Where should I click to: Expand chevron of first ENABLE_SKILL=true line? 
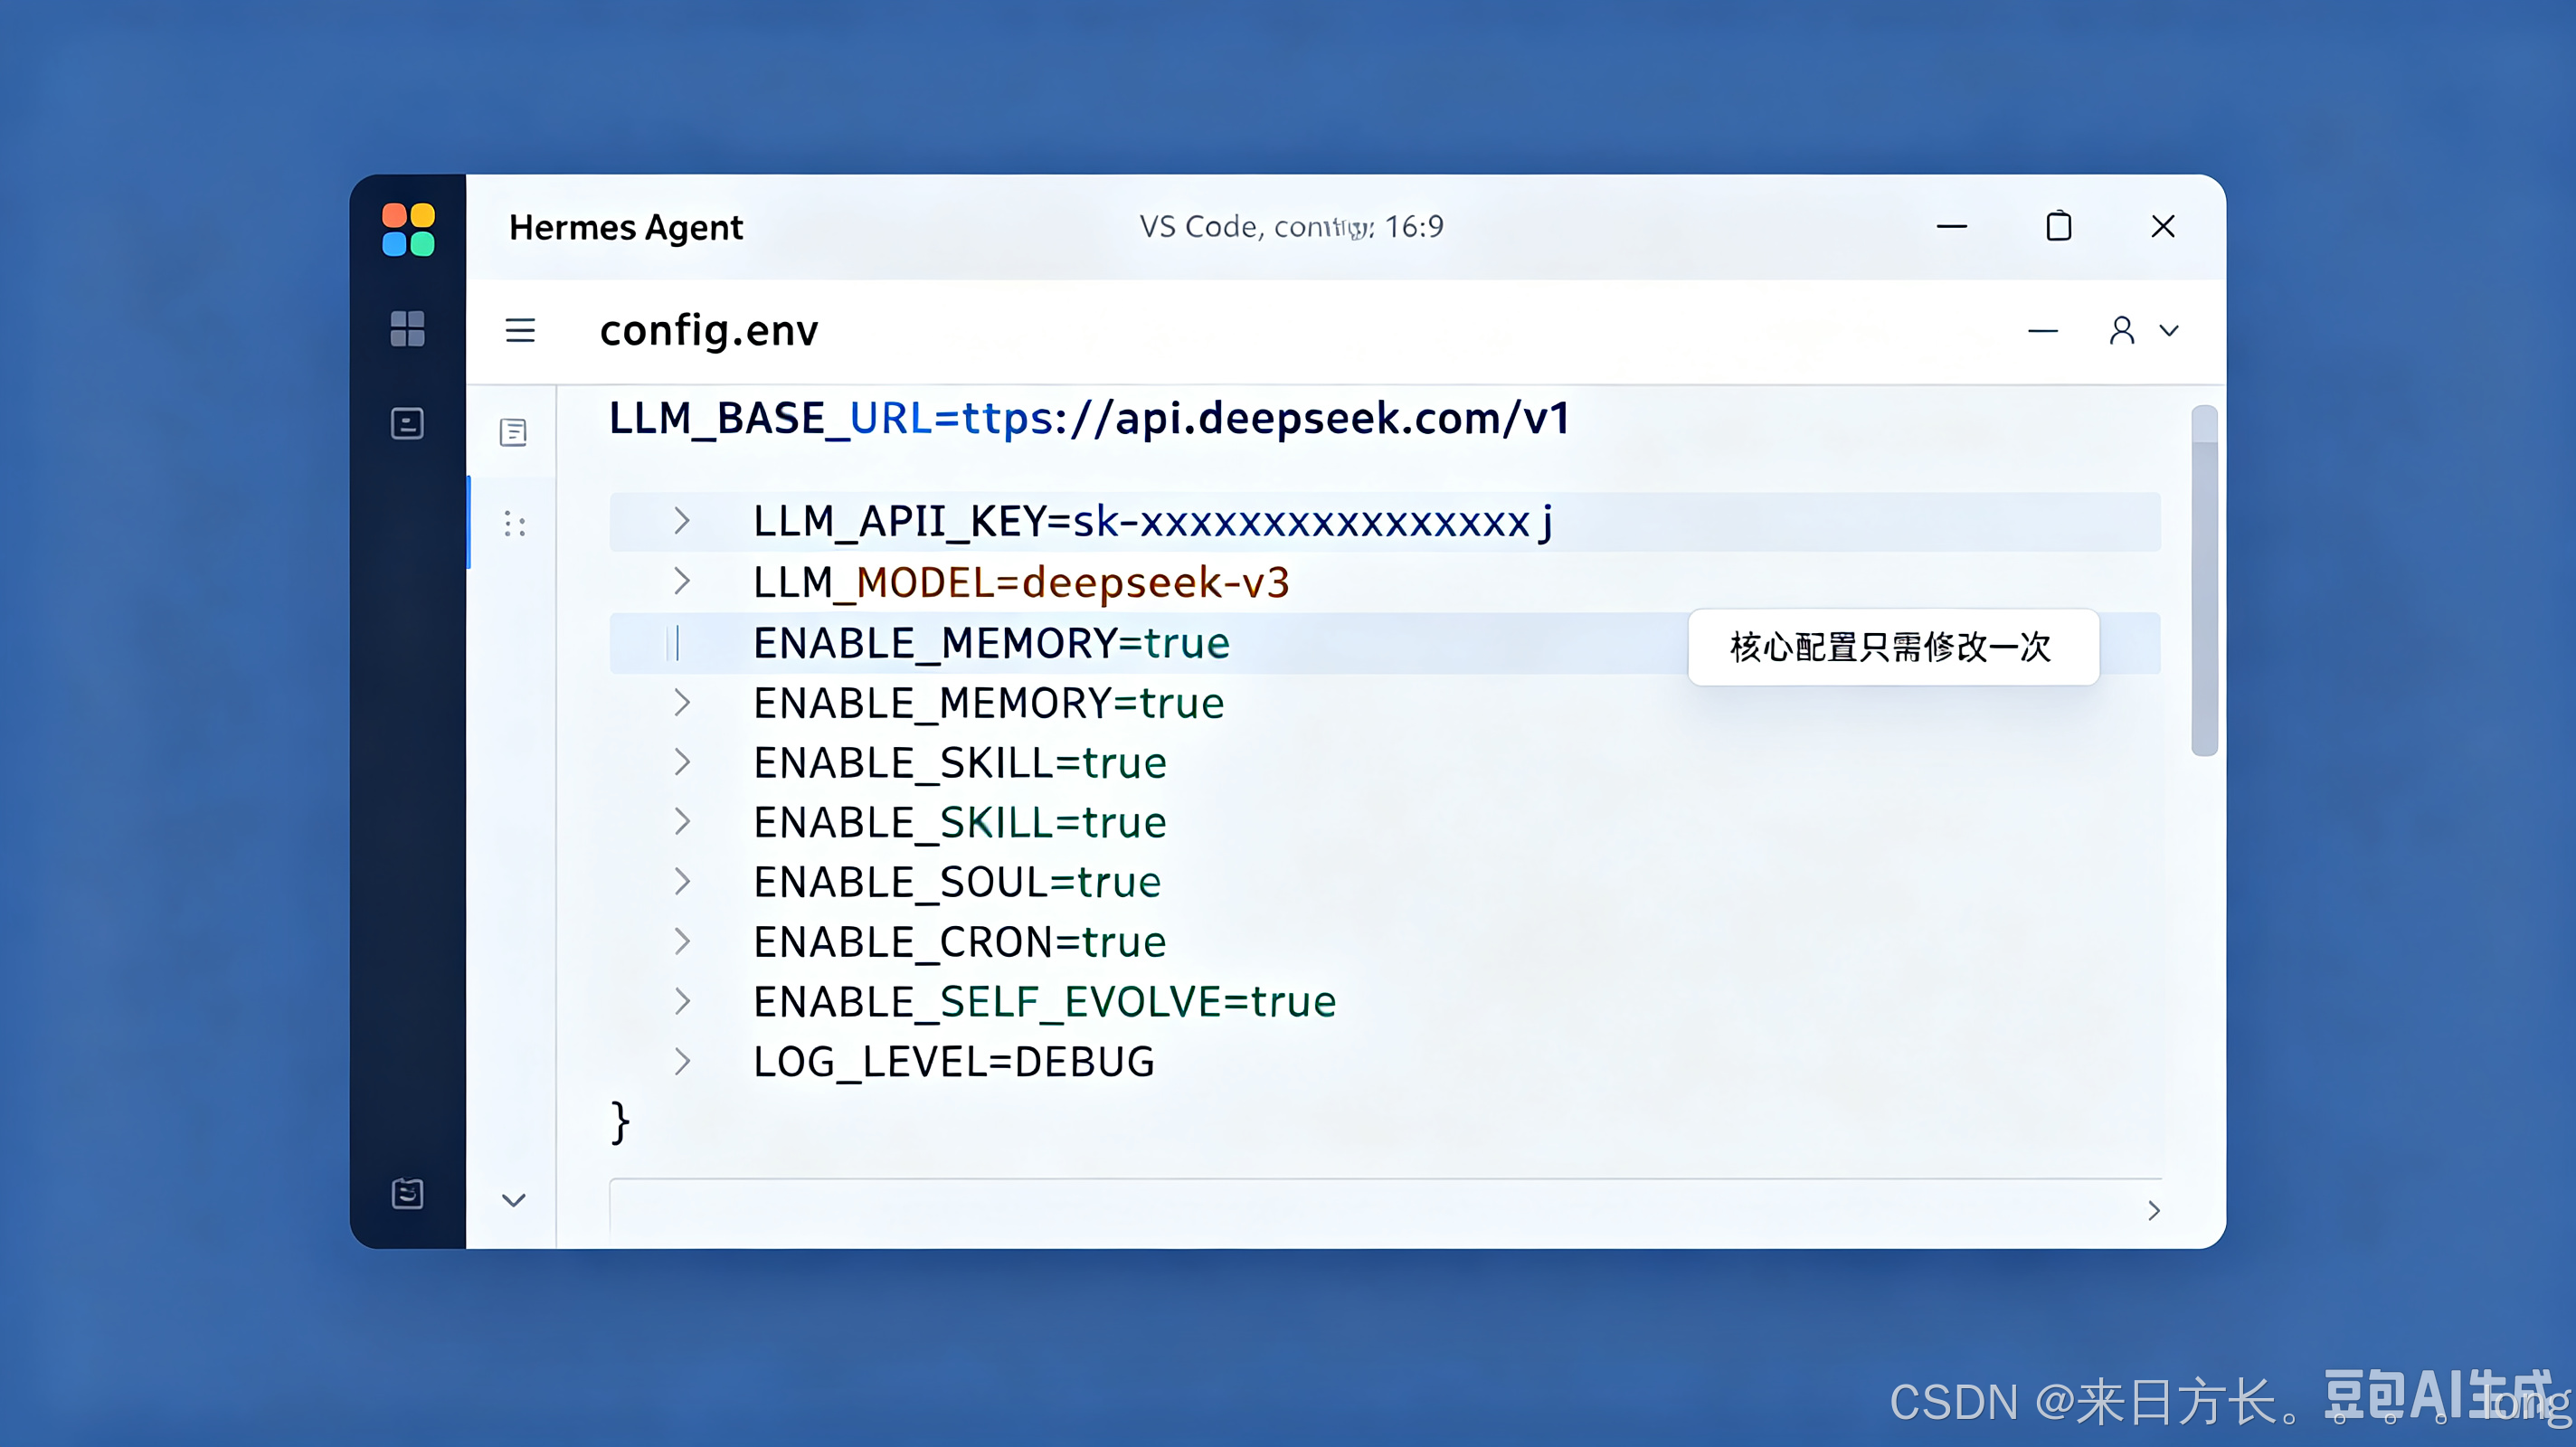pyautogui.click(x=682, y=762)
